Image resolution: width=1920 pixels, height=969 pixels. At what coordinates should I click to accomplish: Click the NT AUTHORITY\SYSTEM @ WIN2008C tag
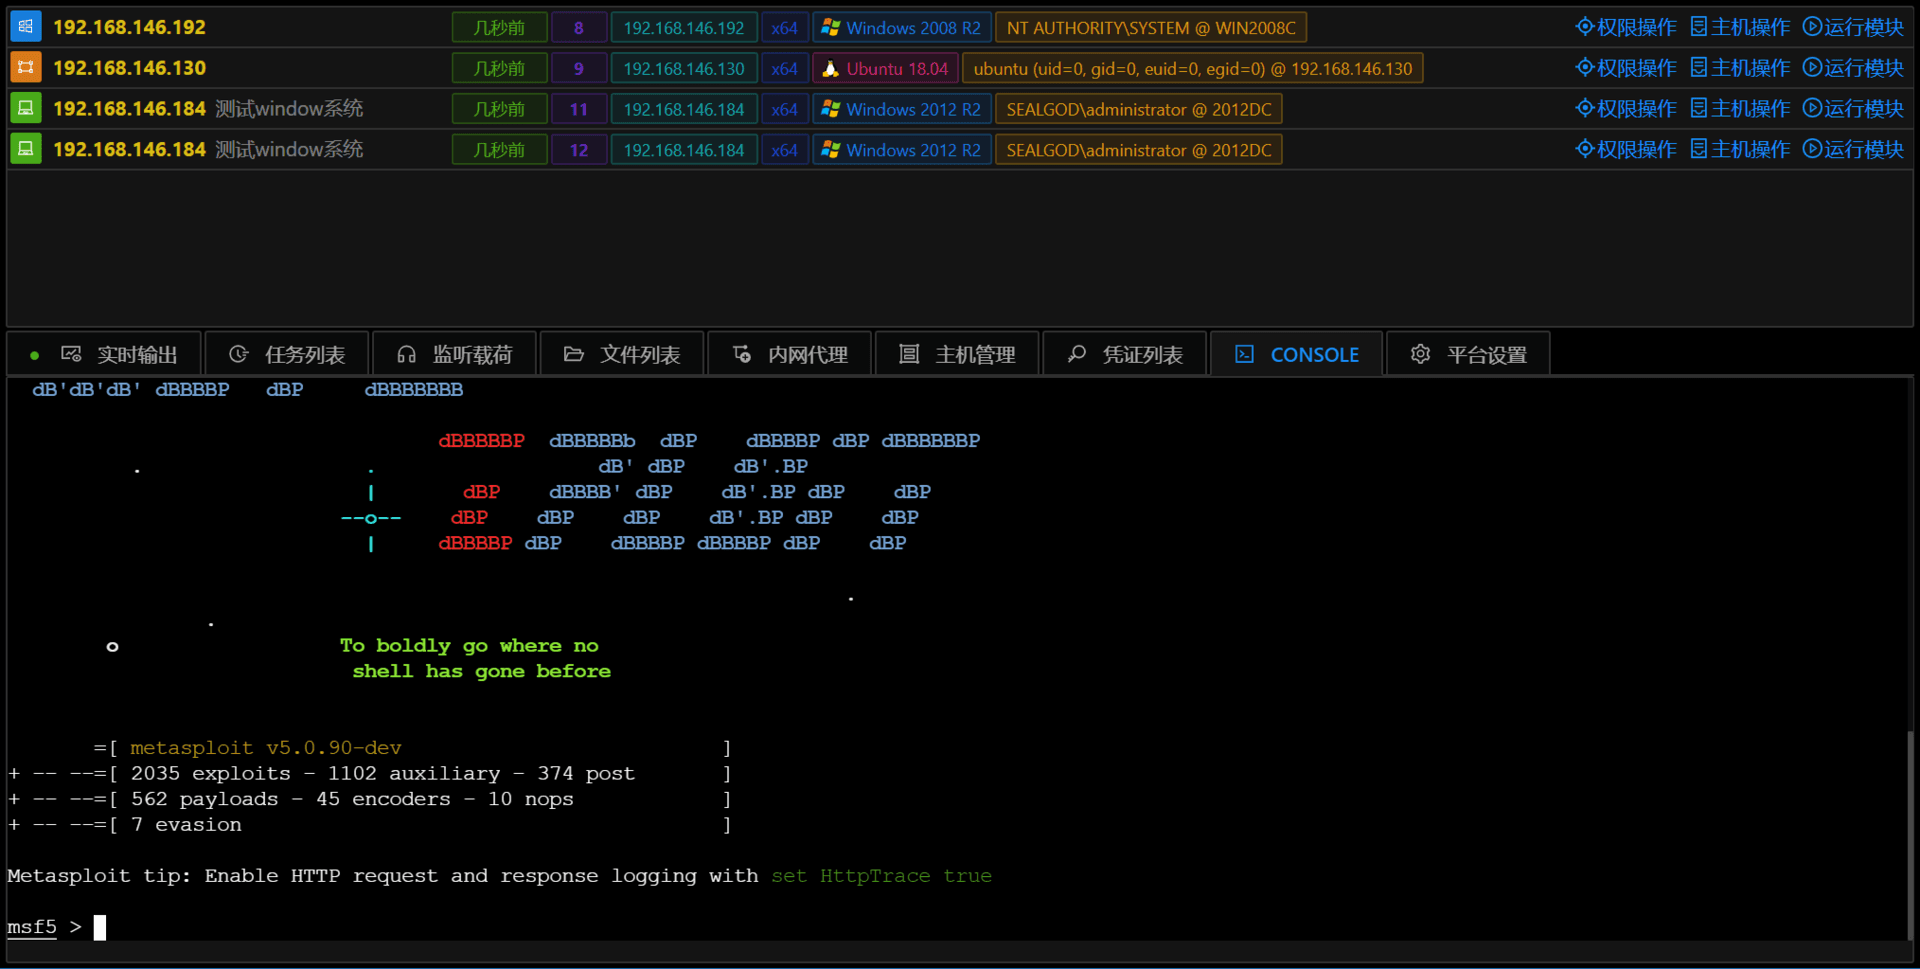(1151, 28)
